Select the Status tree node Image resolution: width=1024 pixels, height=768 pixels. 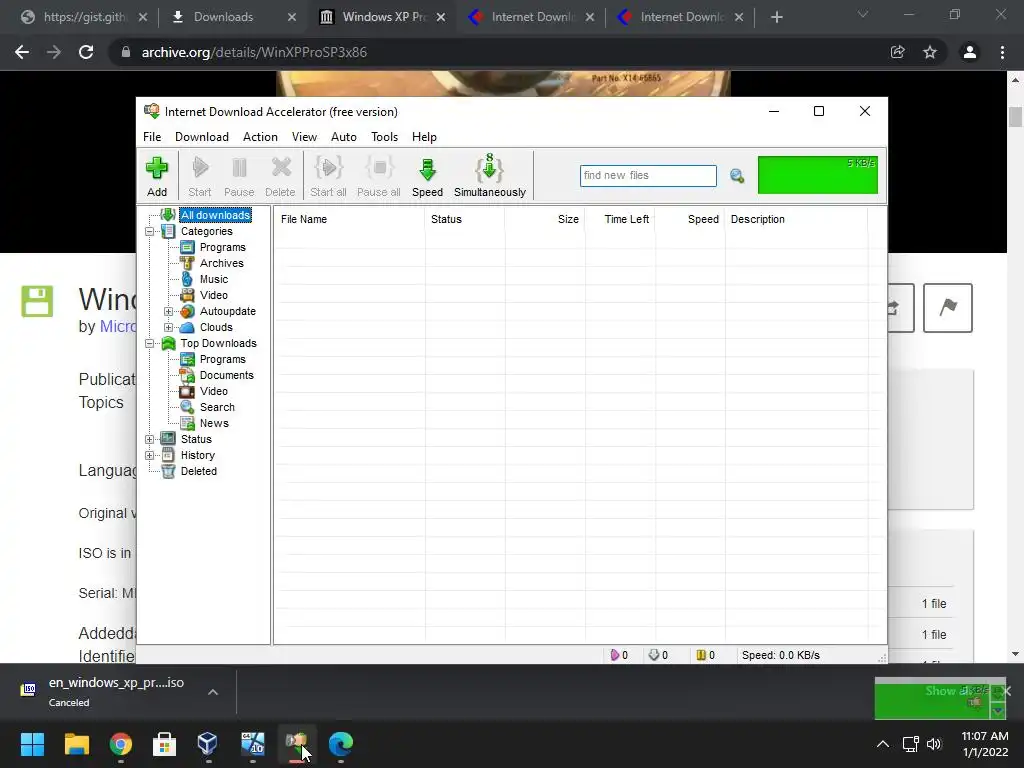196,440
